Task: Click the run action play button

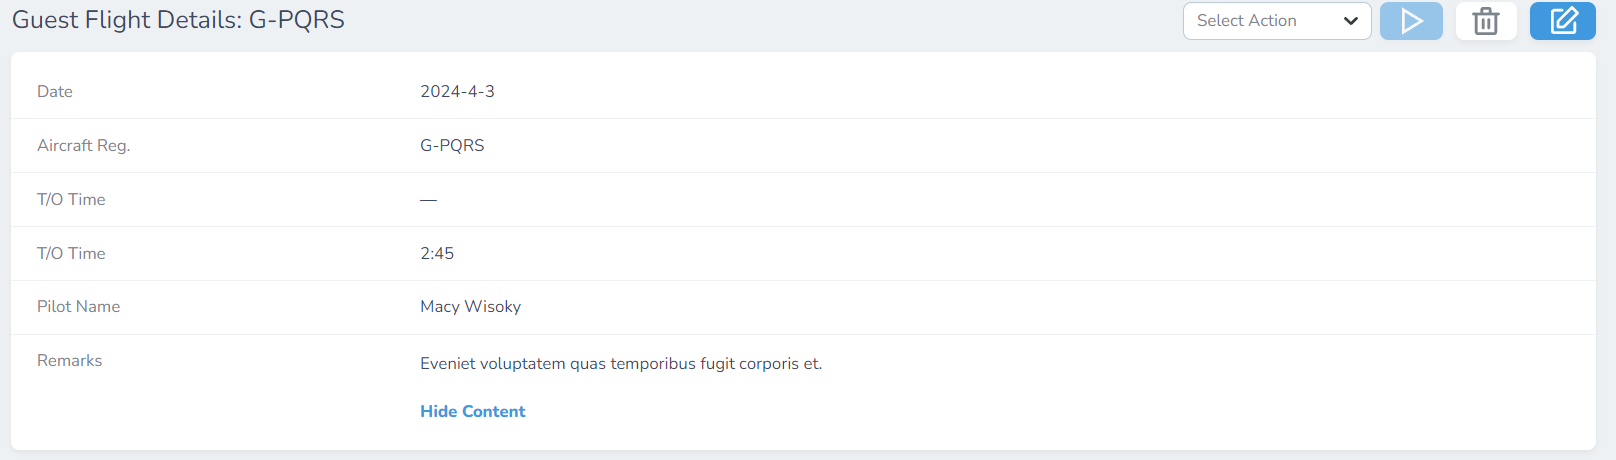Action: [1411, 21]
